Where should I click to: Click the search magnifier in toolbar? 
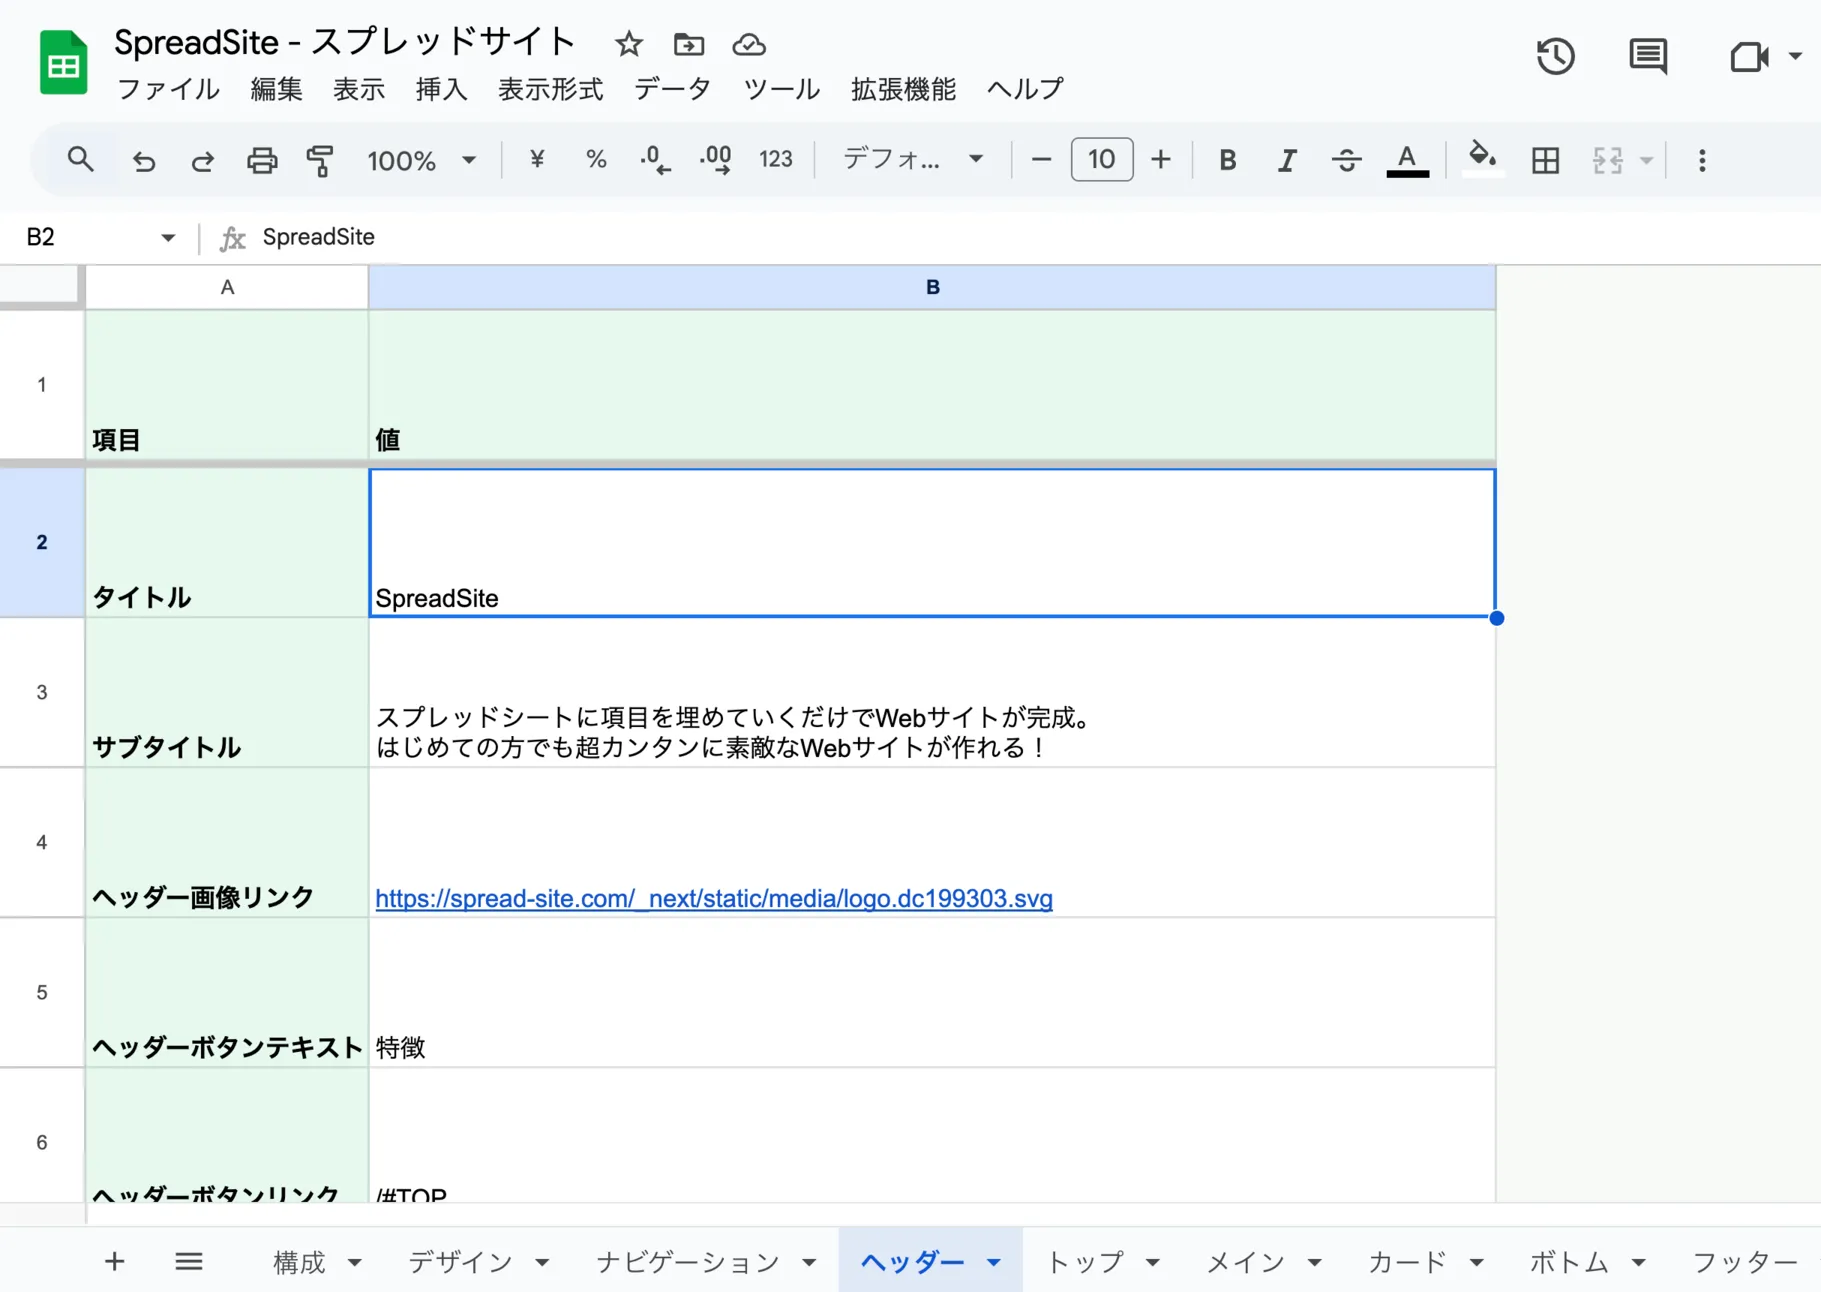tap(81, 160)
